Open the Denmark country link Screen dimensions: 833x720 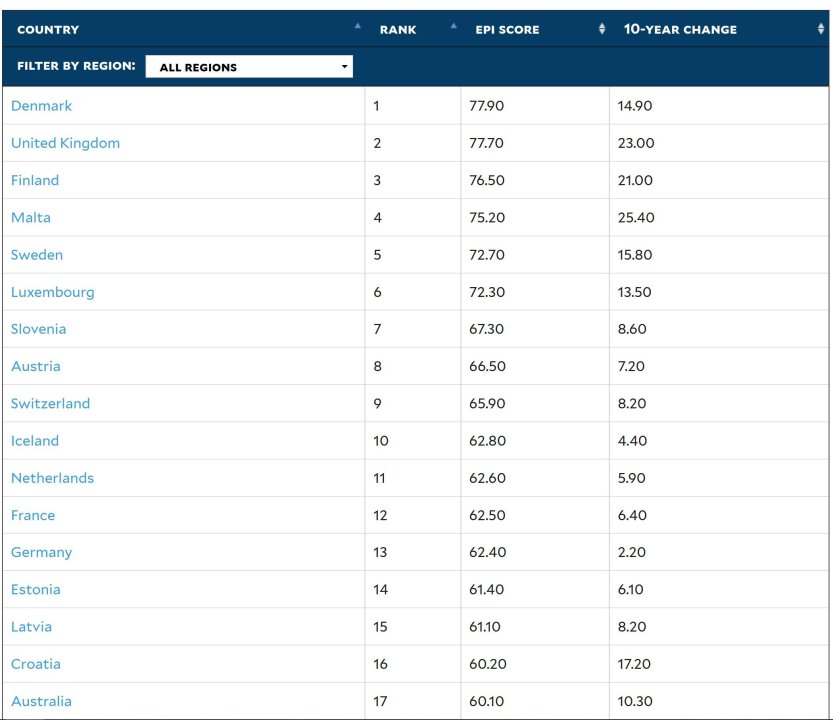click(x=42, y=106)
